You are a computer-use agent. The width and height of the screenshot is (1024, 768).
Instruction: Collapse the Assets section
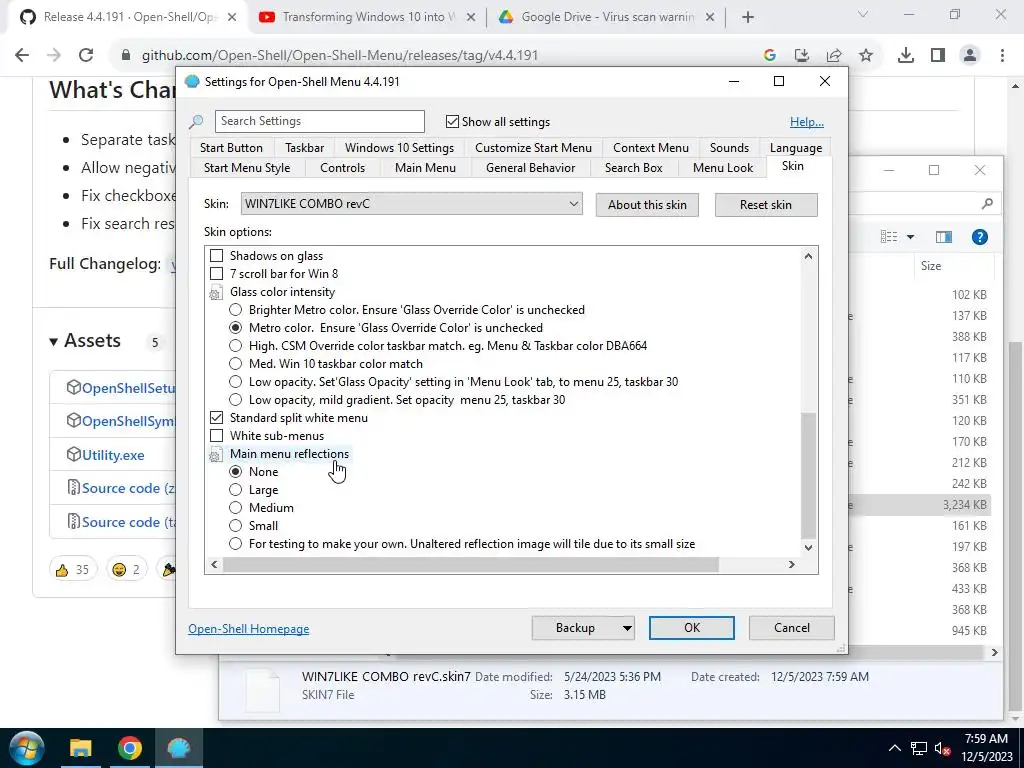click(x=54, y=342)
